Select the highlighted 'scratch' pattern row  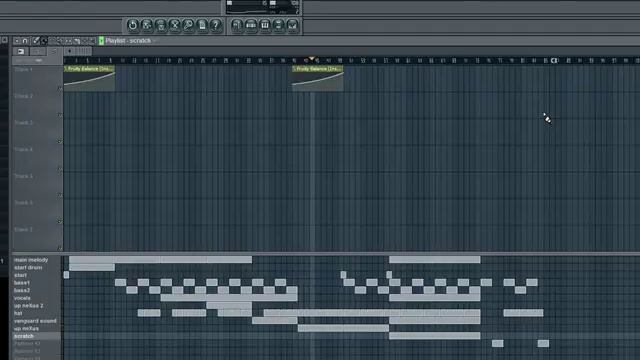37,336
